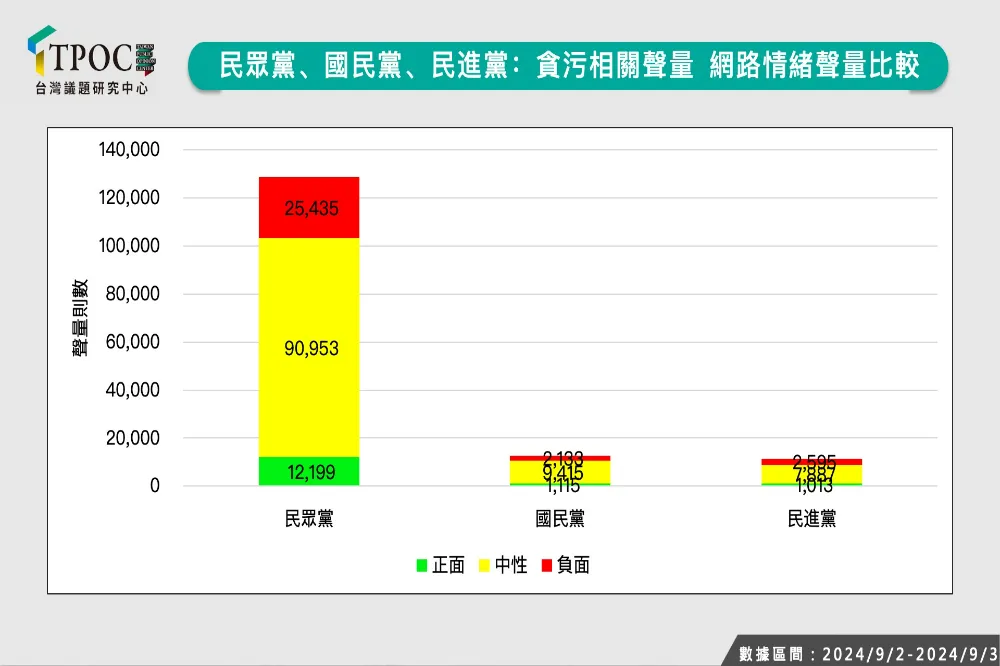Viewport: 1000px width, 666px height.
Task: Click the 120,000 axis value
Action: click(129, 197)
